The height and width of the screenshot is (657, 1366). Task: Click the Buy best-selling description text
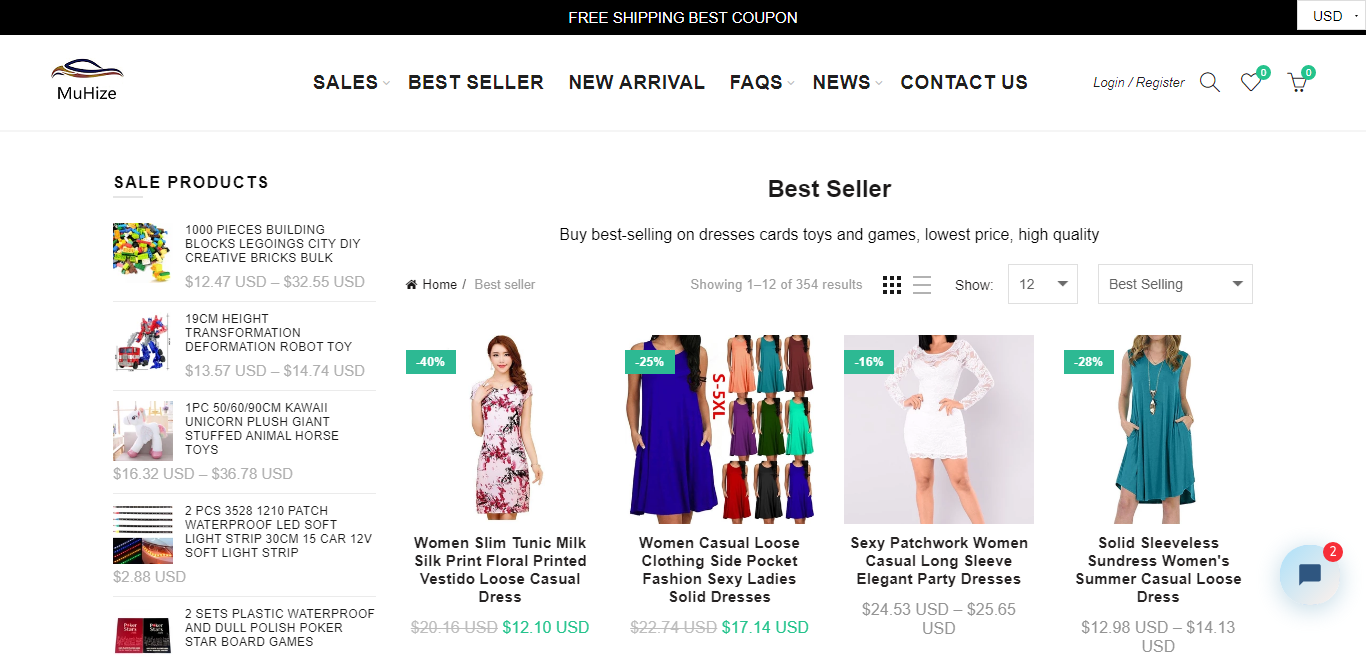point(829,235)
